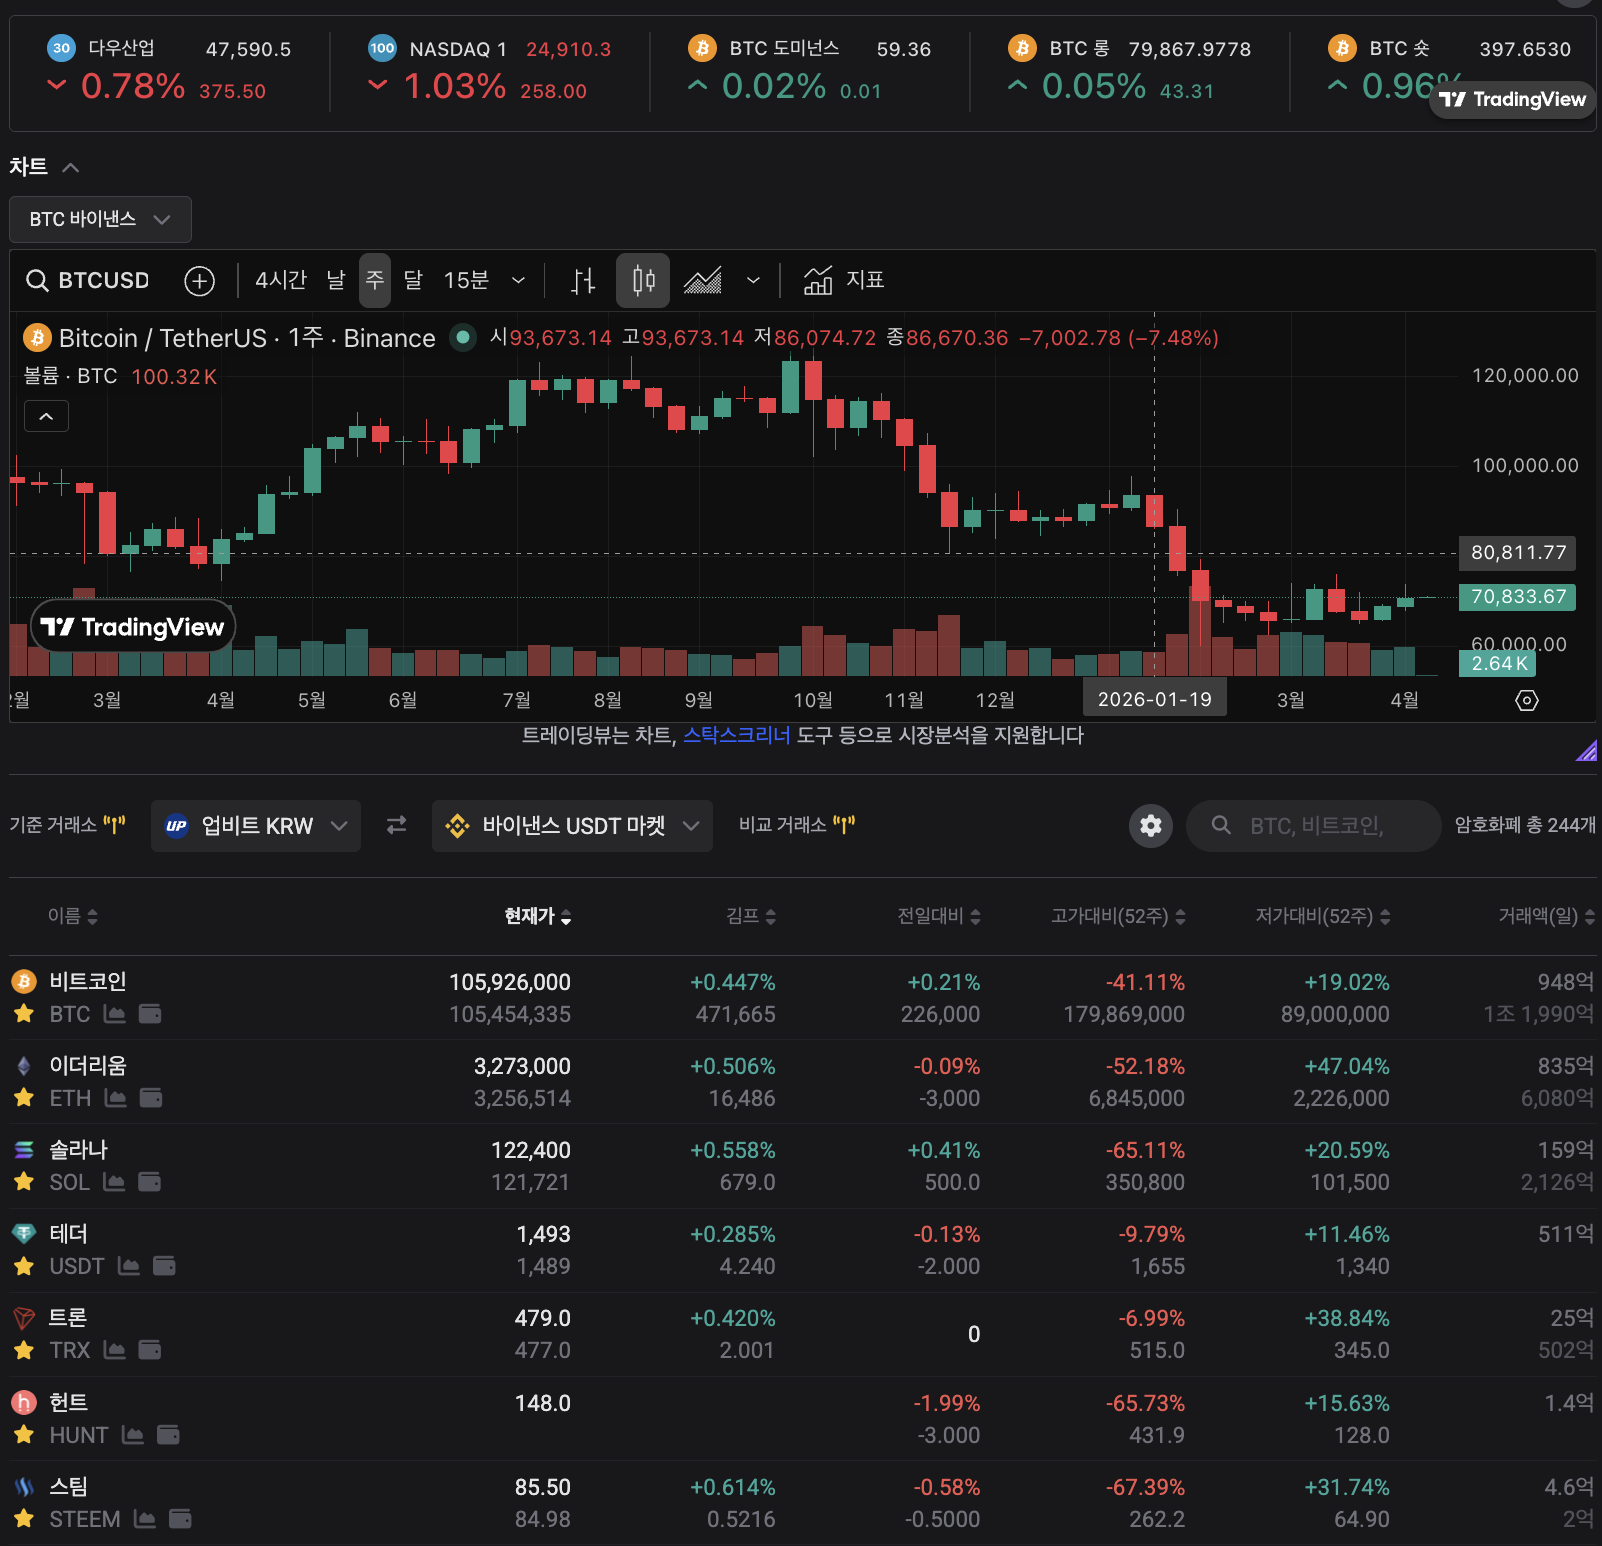This screenshot has width=1602, height=1546.
Task: Toggle the favorite star for STEEM
Action: pos(24,1519)
